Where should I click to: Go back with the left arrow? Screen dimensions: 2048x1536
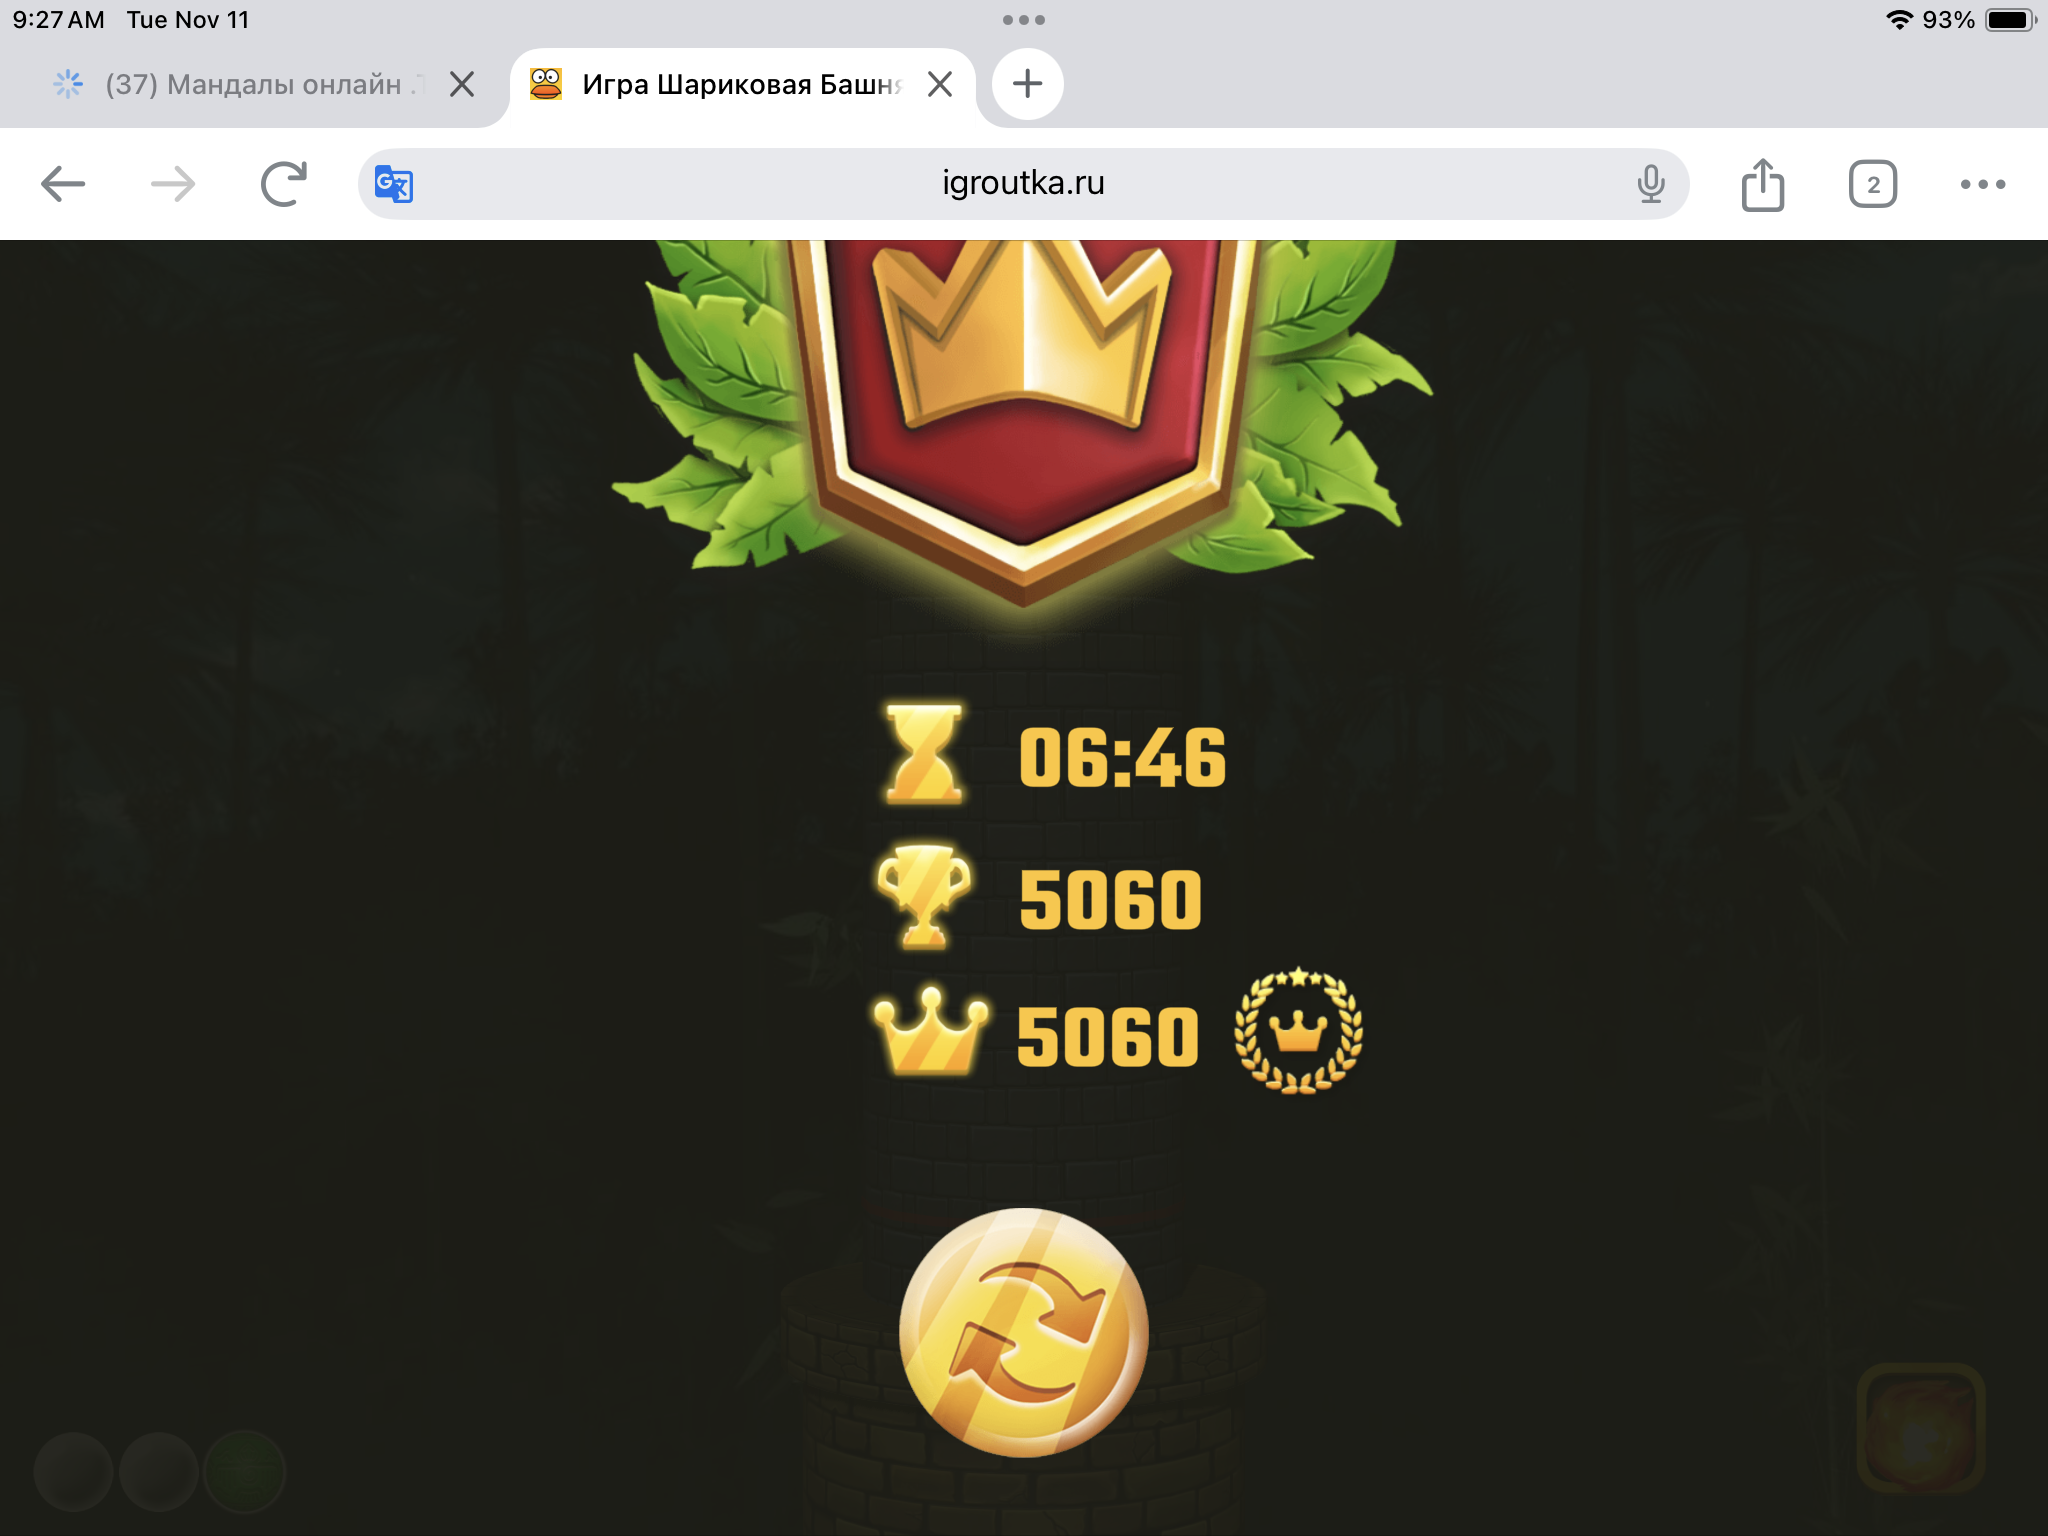63,184
